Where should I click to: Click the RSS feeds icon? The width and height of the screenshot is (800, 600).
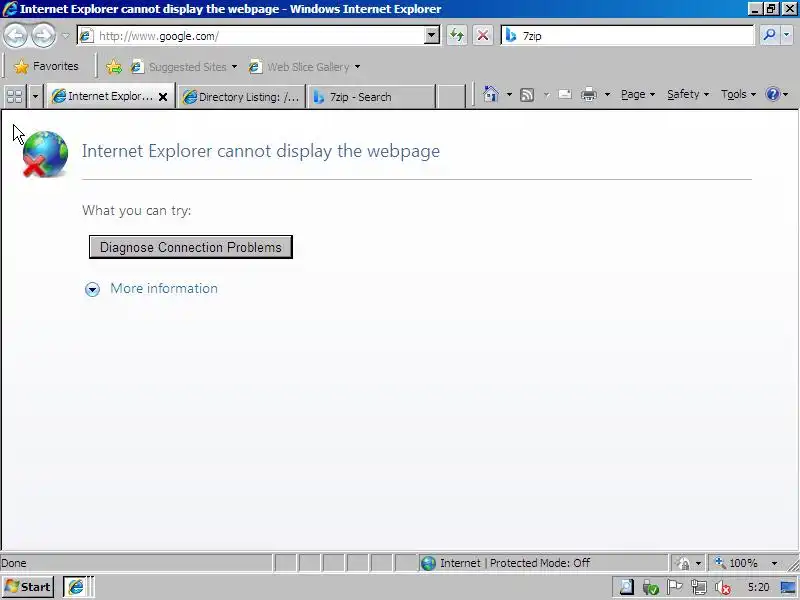click(x=527, y=95)
